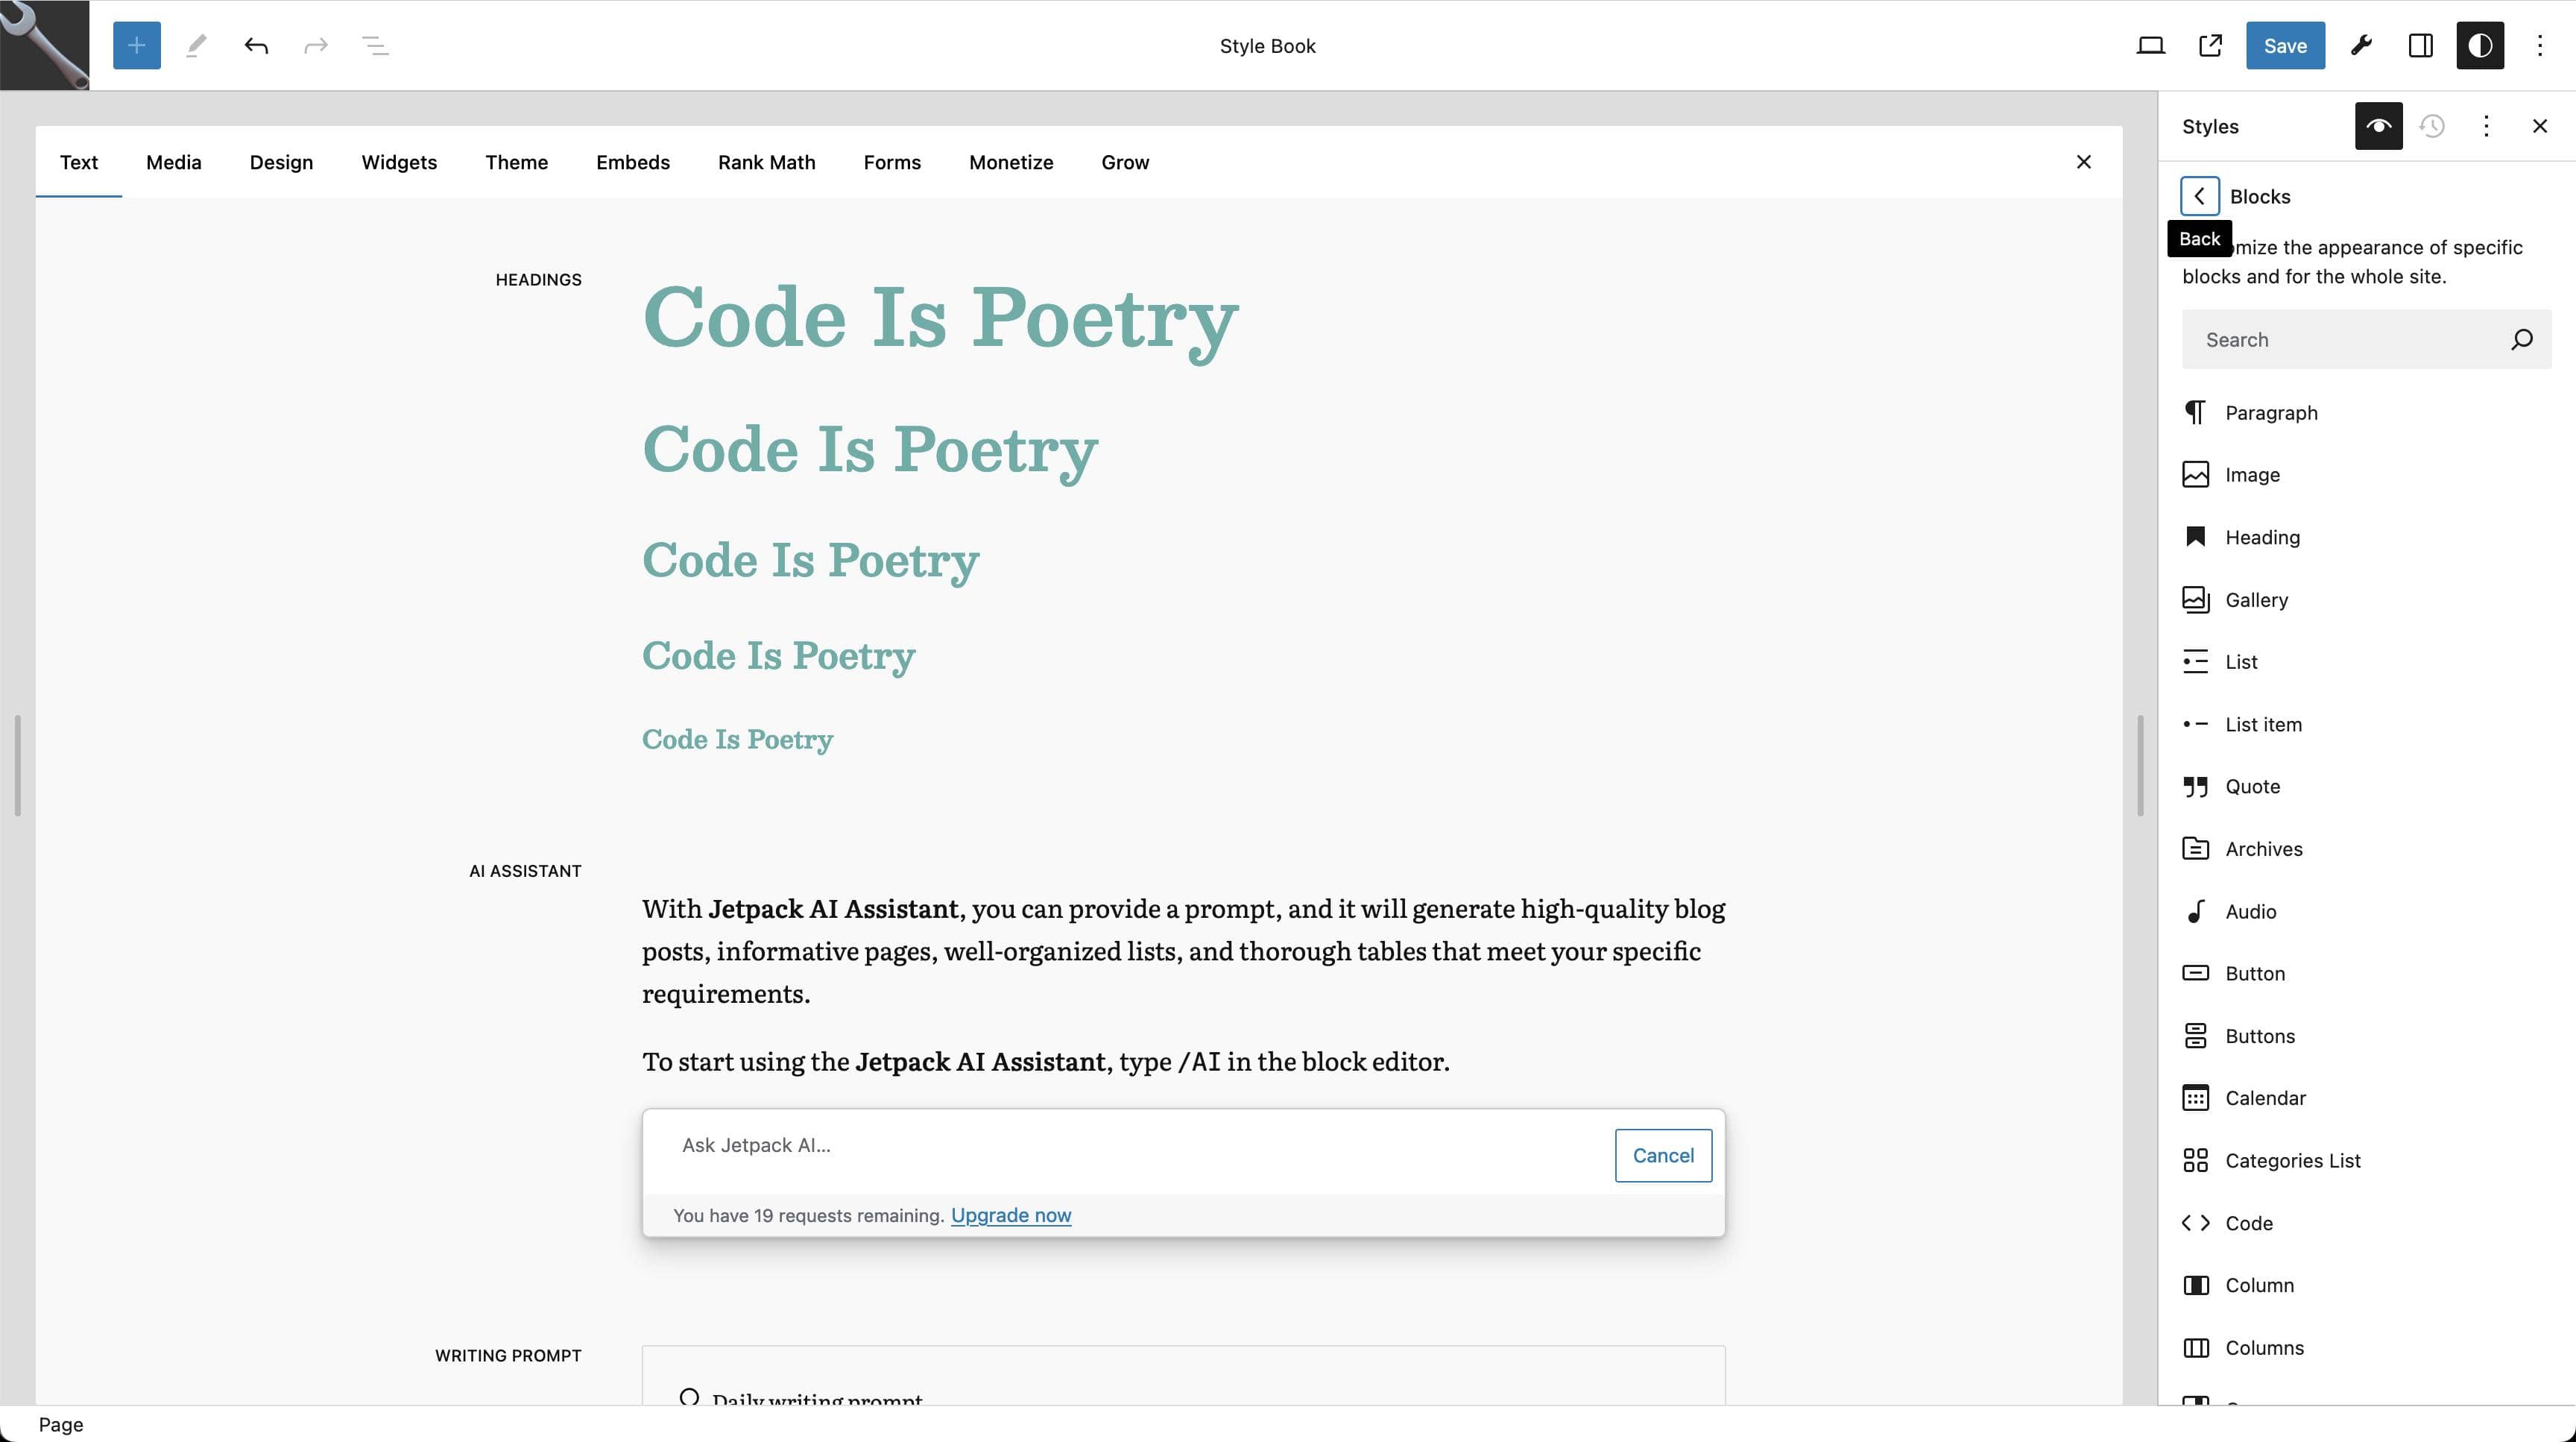Click the wrench tools icon in top bar
This screenshot has height=1442, width=2576.
tap(2361, 45)
